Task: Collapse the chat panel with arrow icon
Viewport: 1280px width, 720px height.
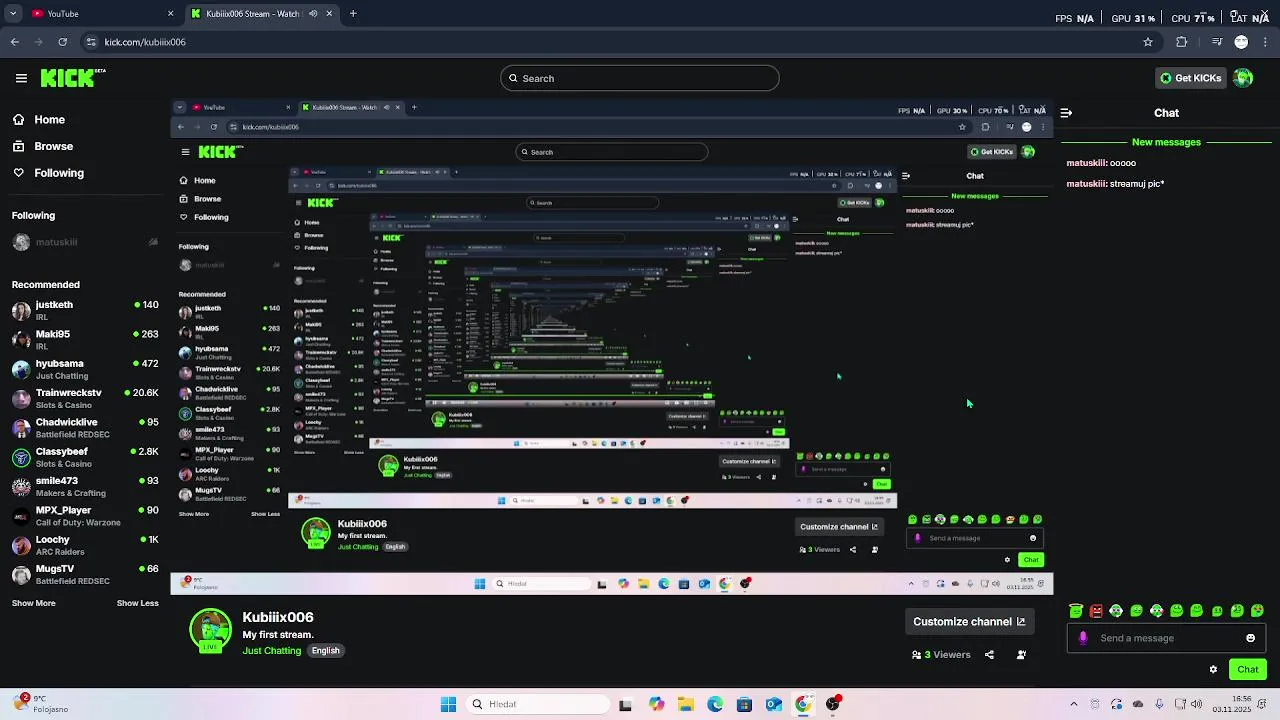Action: click(1066, 113)
